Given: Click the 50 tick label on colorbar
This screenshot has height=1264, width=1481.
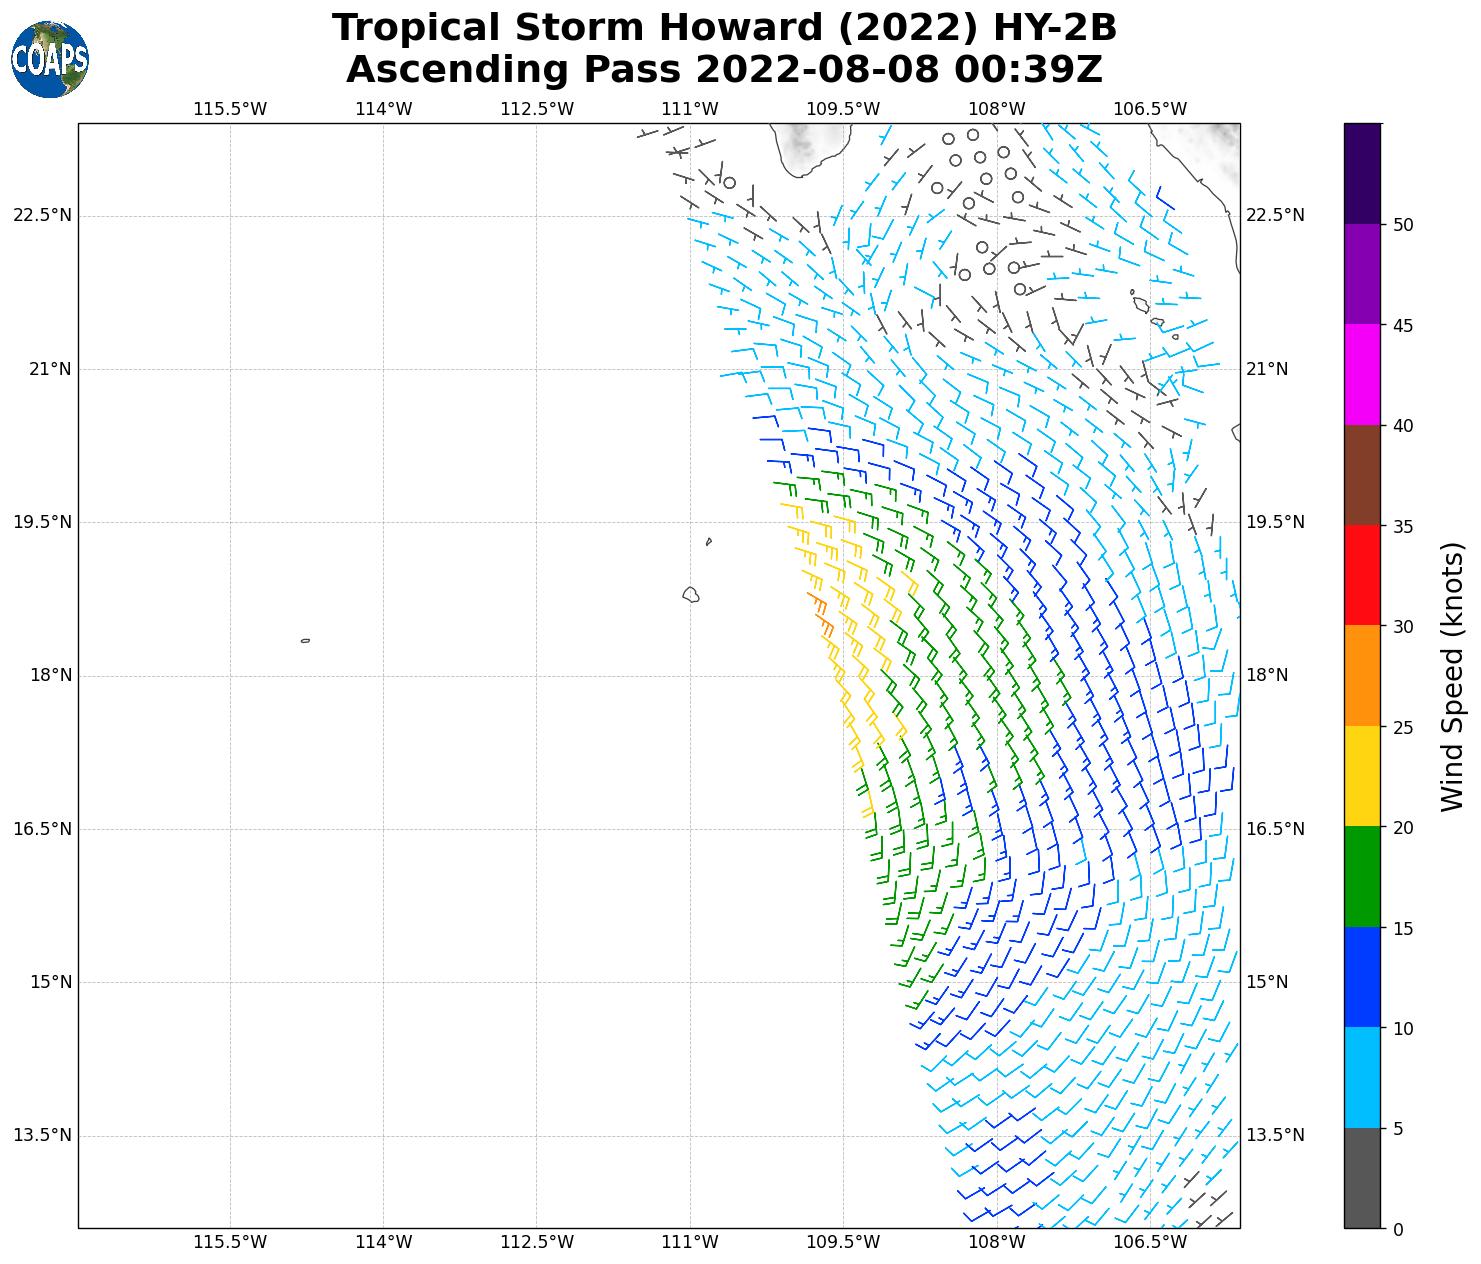Looking at the screenshot, I should click(x=1403, y=225).
